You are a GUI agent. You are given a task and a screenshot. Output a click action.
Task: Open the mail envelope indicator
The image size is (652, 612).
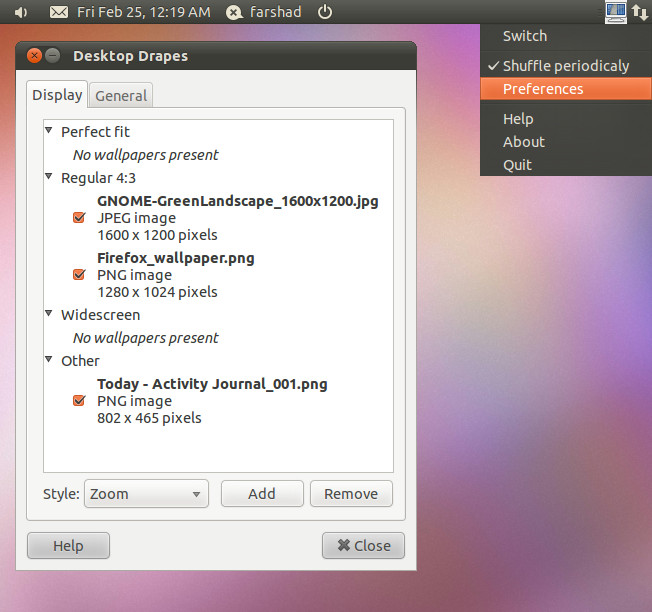59,12
